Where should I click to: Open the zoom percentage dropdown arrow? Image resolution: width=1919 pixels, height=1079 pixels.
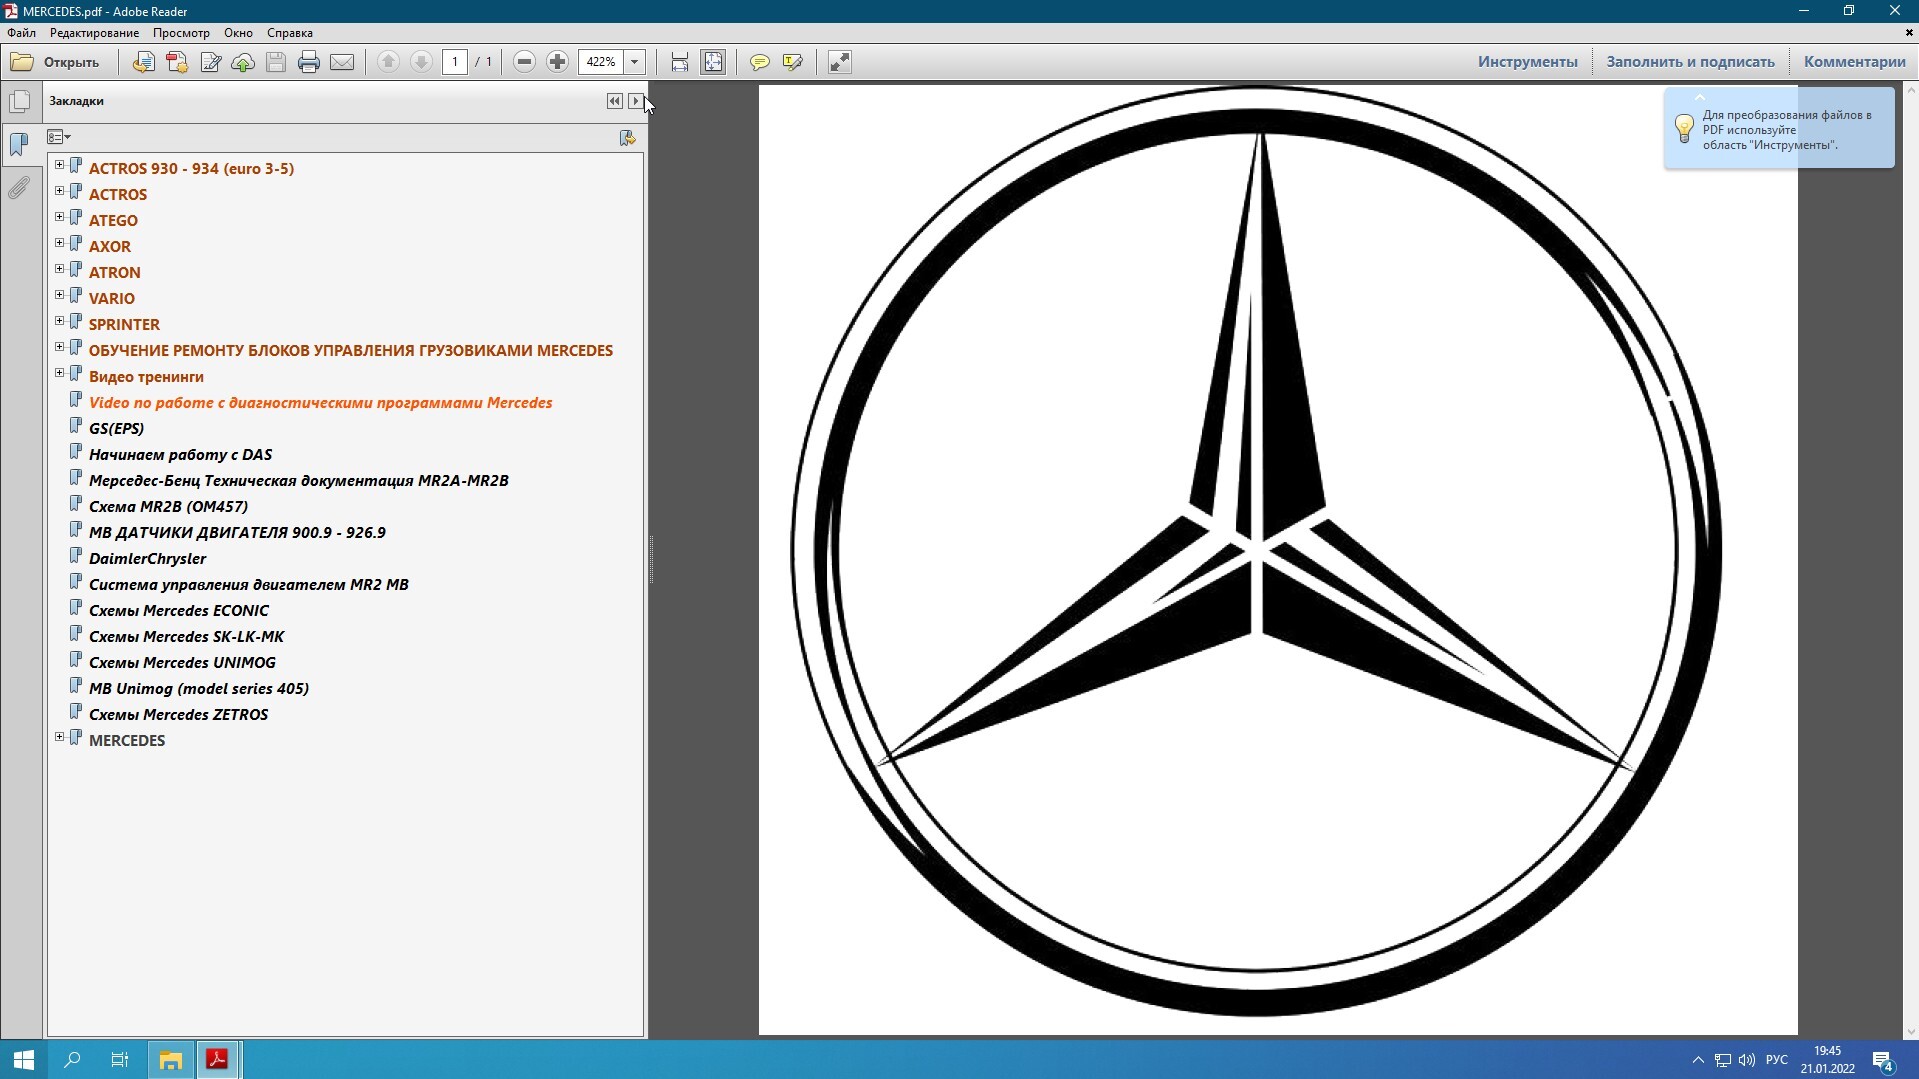tap(634, 62)
